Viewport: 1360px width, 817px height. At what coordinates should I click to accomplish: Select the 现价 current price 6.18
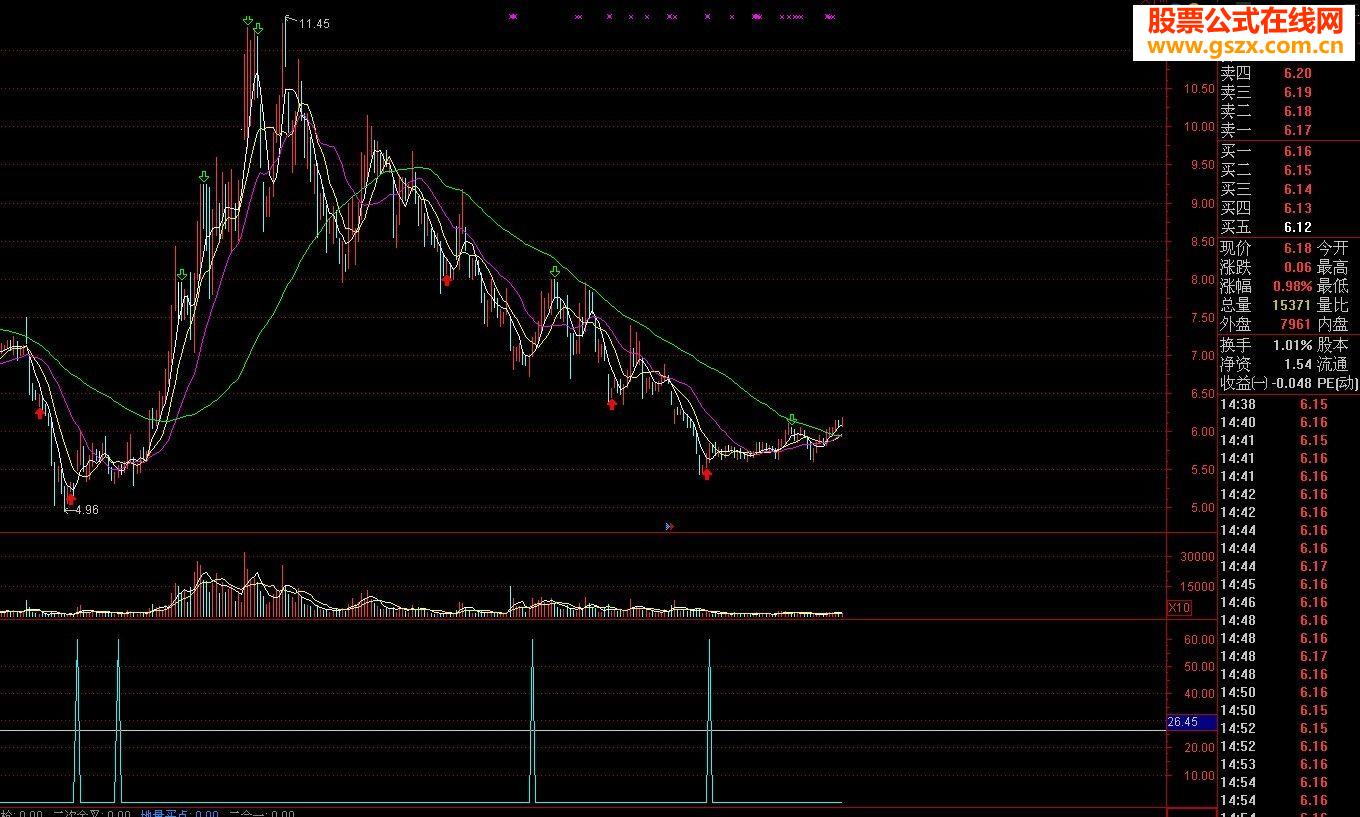[x=1297, y=247]
